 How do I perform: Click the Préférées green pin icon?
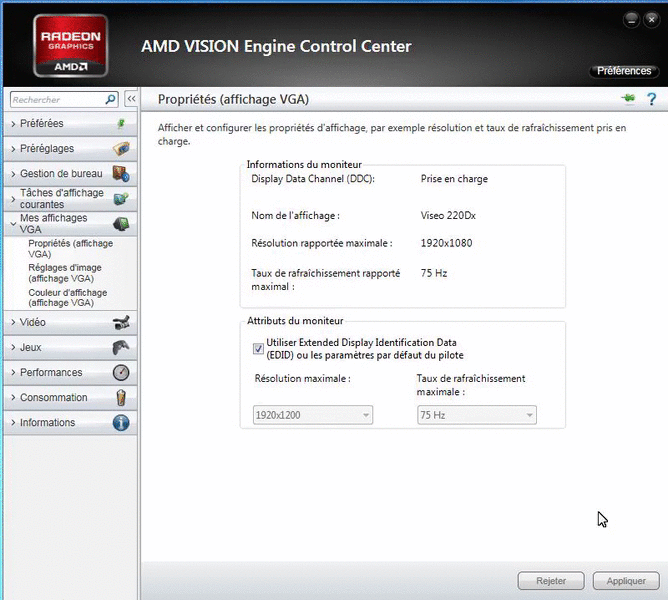pyautogui.click(x=121, y=124)
